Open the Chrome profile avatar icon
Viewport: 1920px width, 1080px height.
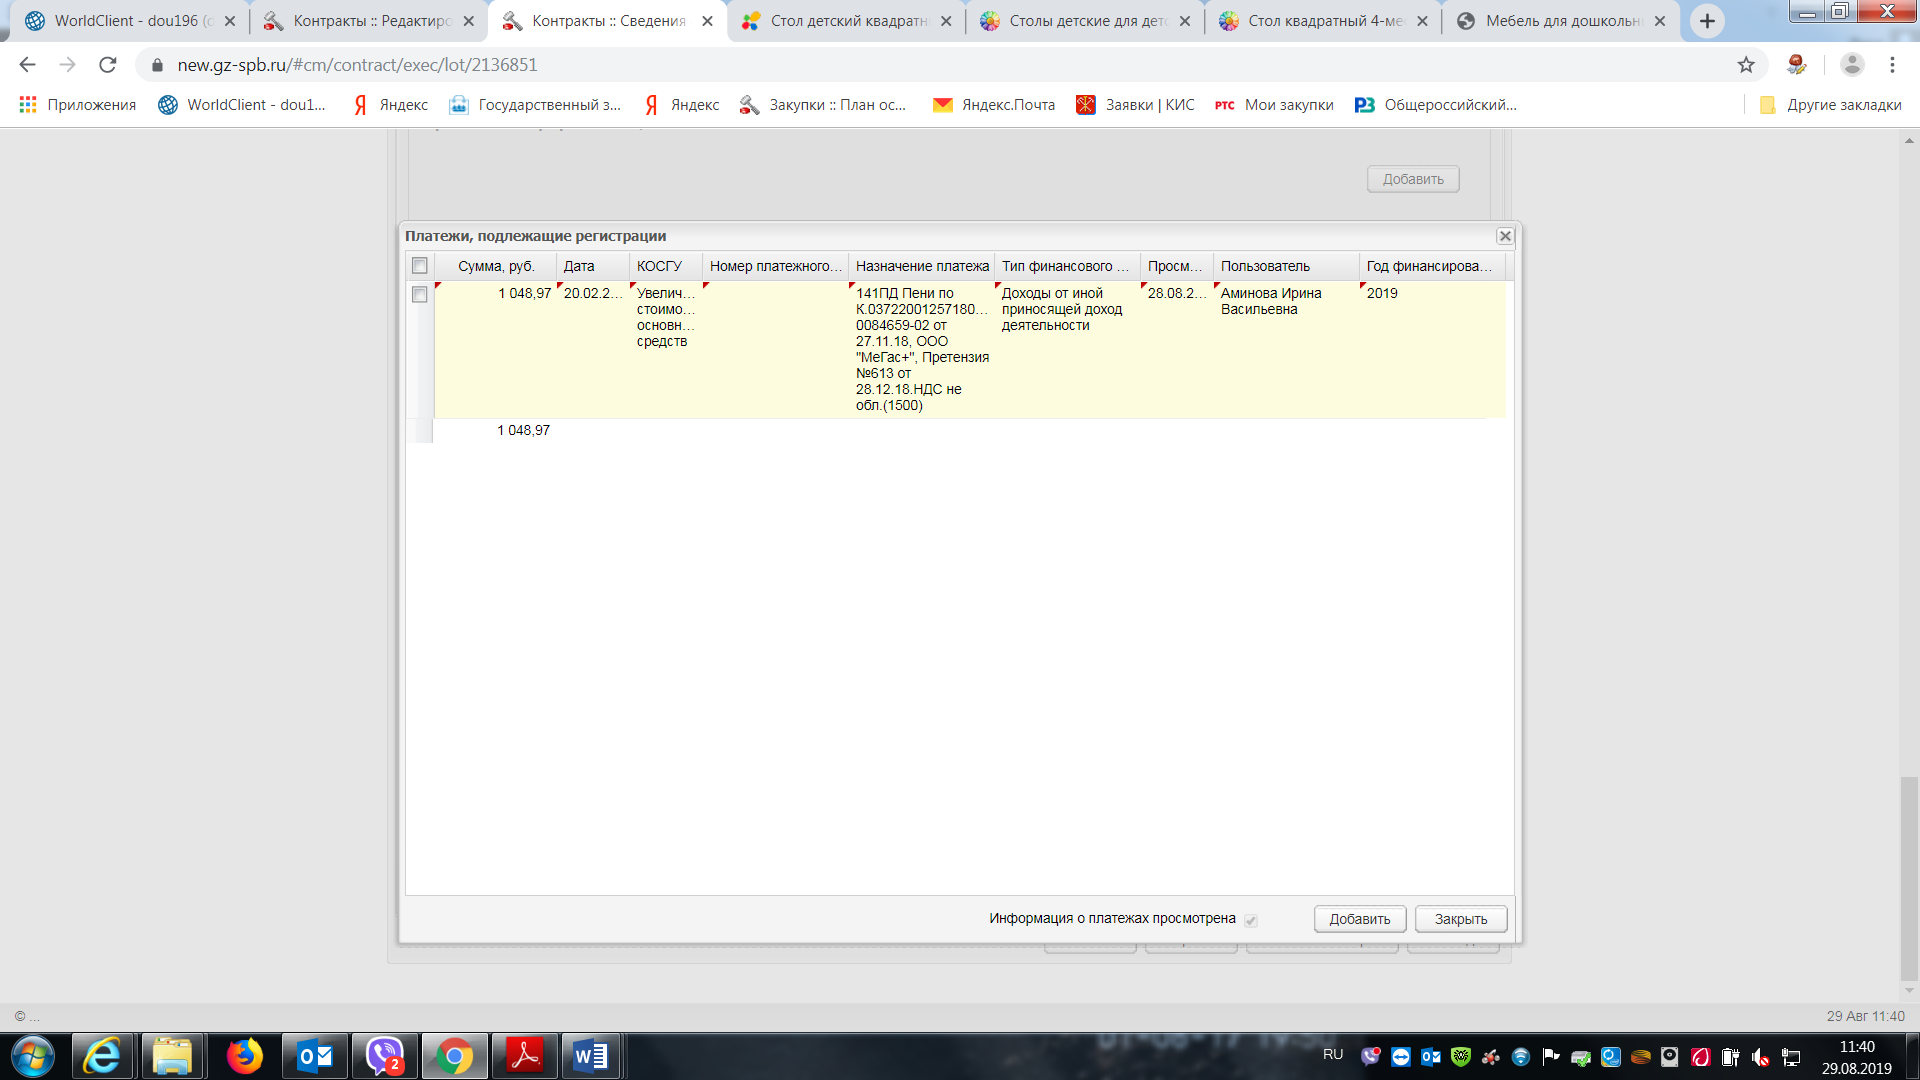tap(1852, 65)
